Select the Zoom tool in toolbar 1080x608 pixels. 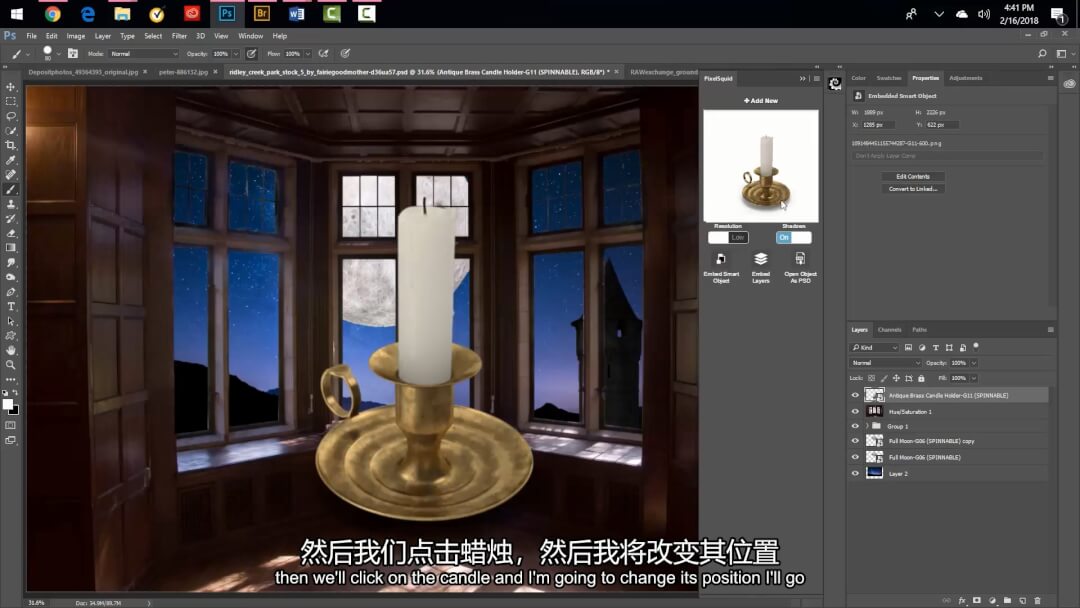pos(11,365)
